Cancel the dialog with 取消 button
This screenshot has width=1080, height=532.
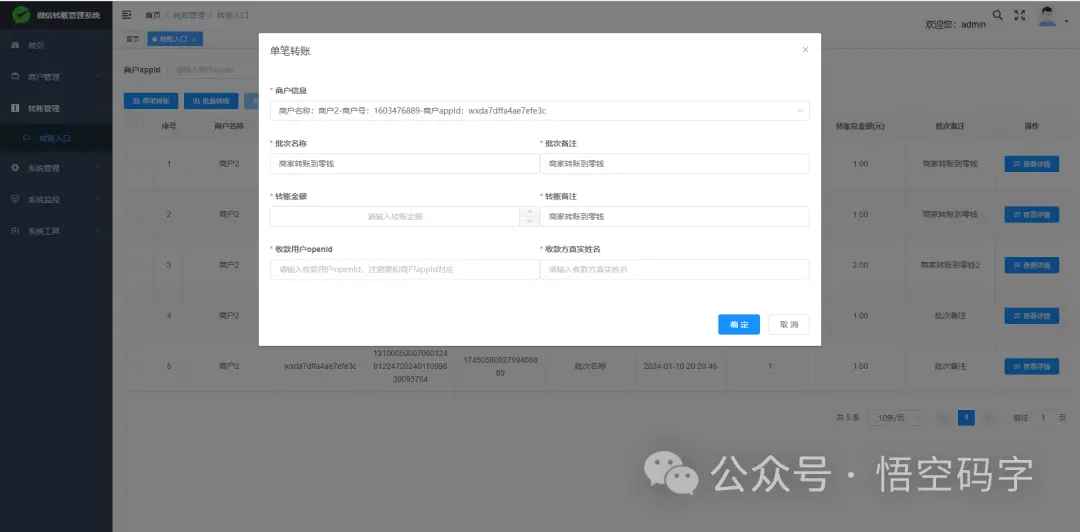pyautogui.click(x=789, y=325)
